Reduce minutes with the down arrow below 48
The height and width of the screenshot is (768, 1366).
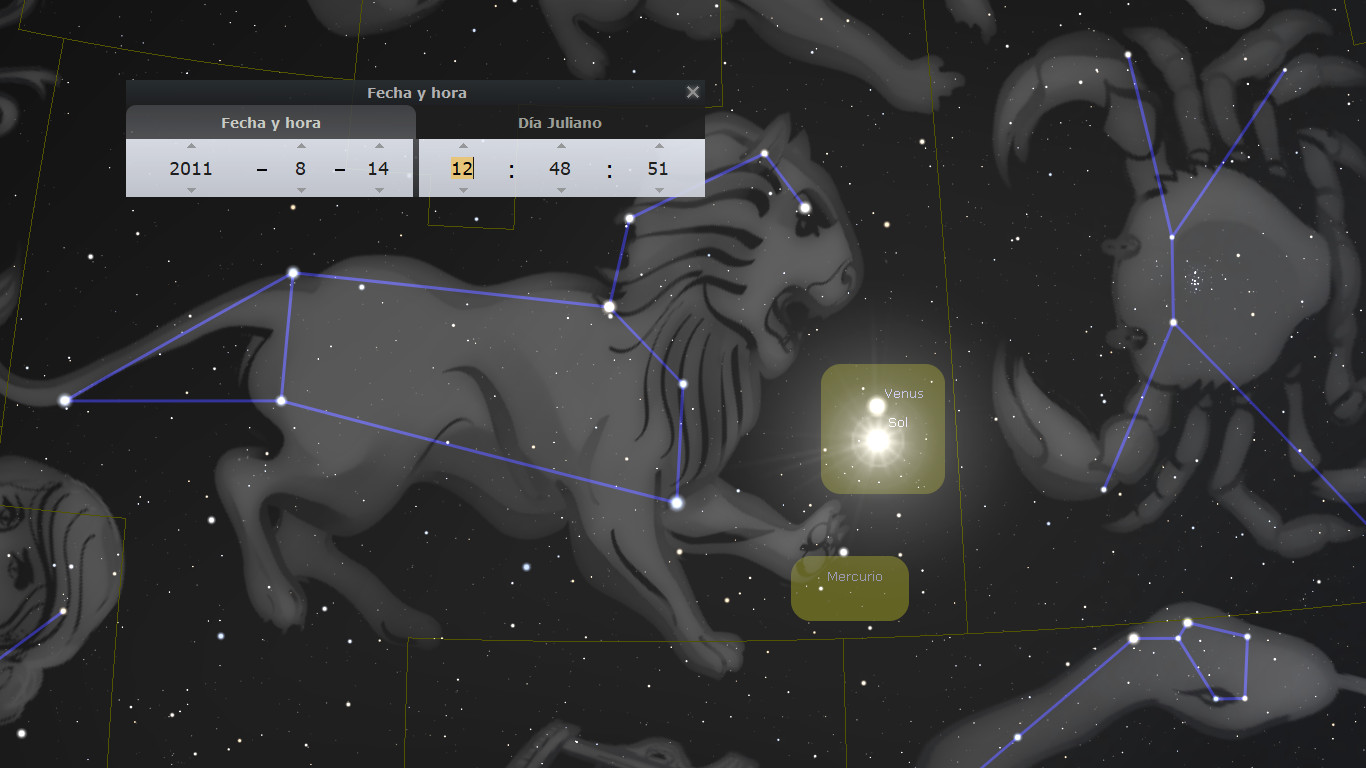[x=561, y=190]
